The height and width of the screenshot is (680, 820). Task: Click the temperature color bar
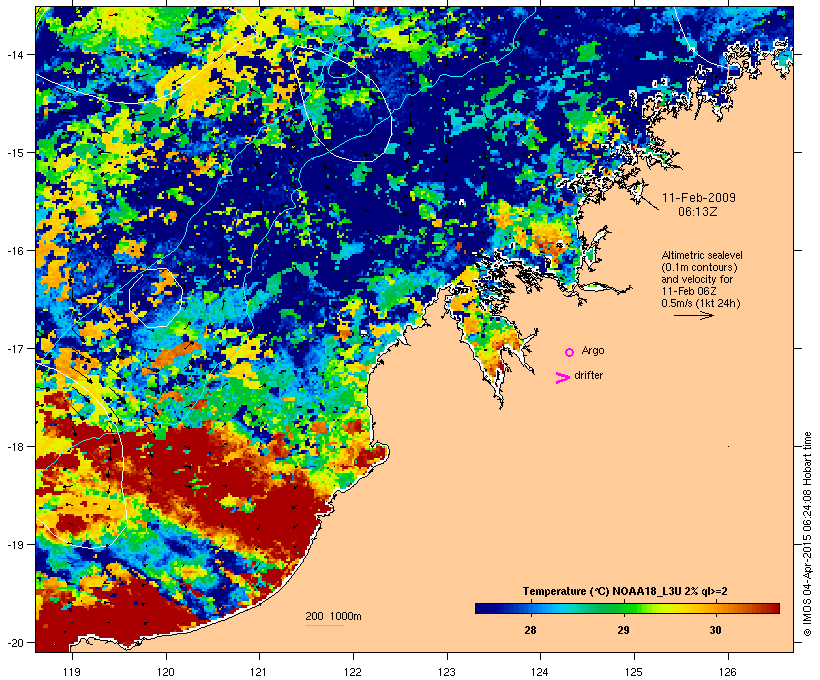[x=627, y=608]
